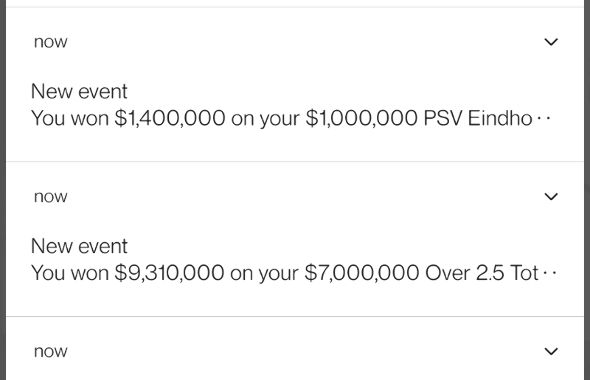Click the "You won" text in PSV notification
590x380 pixels.
click(x=70, y=118)
